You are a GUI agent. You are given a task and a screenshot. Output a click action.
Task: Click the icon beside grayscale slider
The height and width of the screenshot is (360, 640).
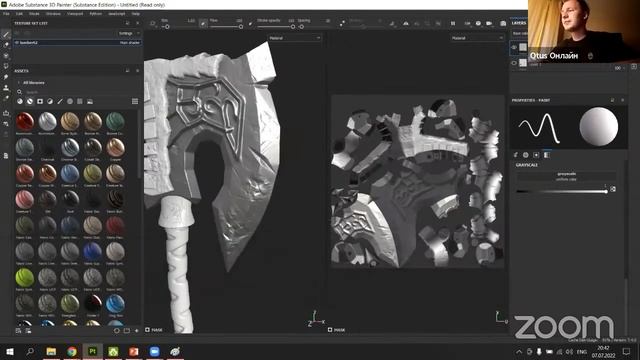click(x=613, y=189)
